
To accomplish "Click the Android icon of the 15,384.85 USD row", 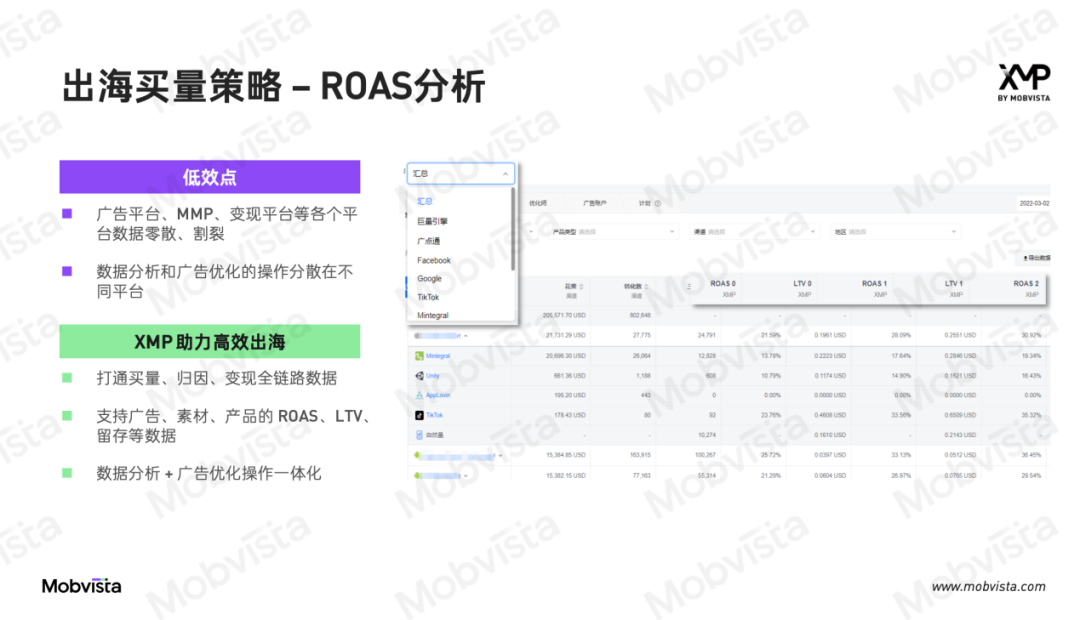I will click(x=417, y=455).
